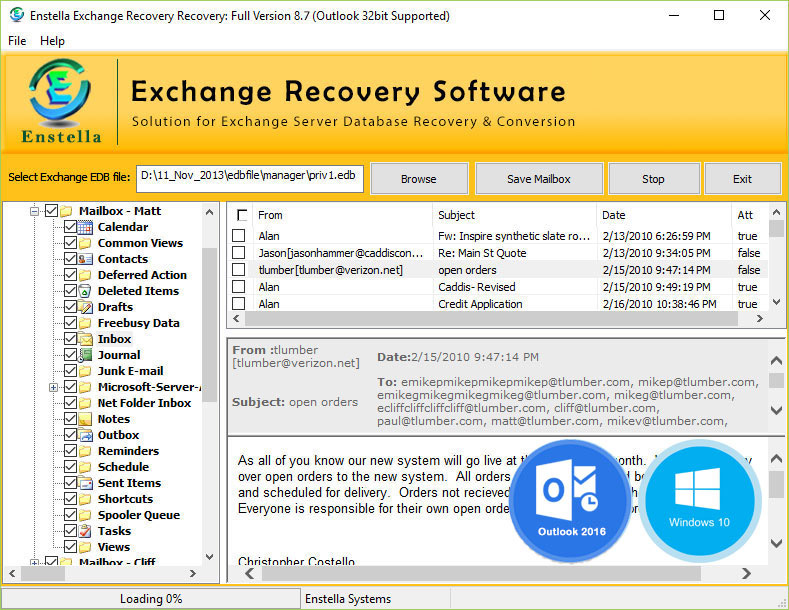Toggle checkbox for the open orders email
Viewport: 789px width, 610px height.
[x=239, y=270]
